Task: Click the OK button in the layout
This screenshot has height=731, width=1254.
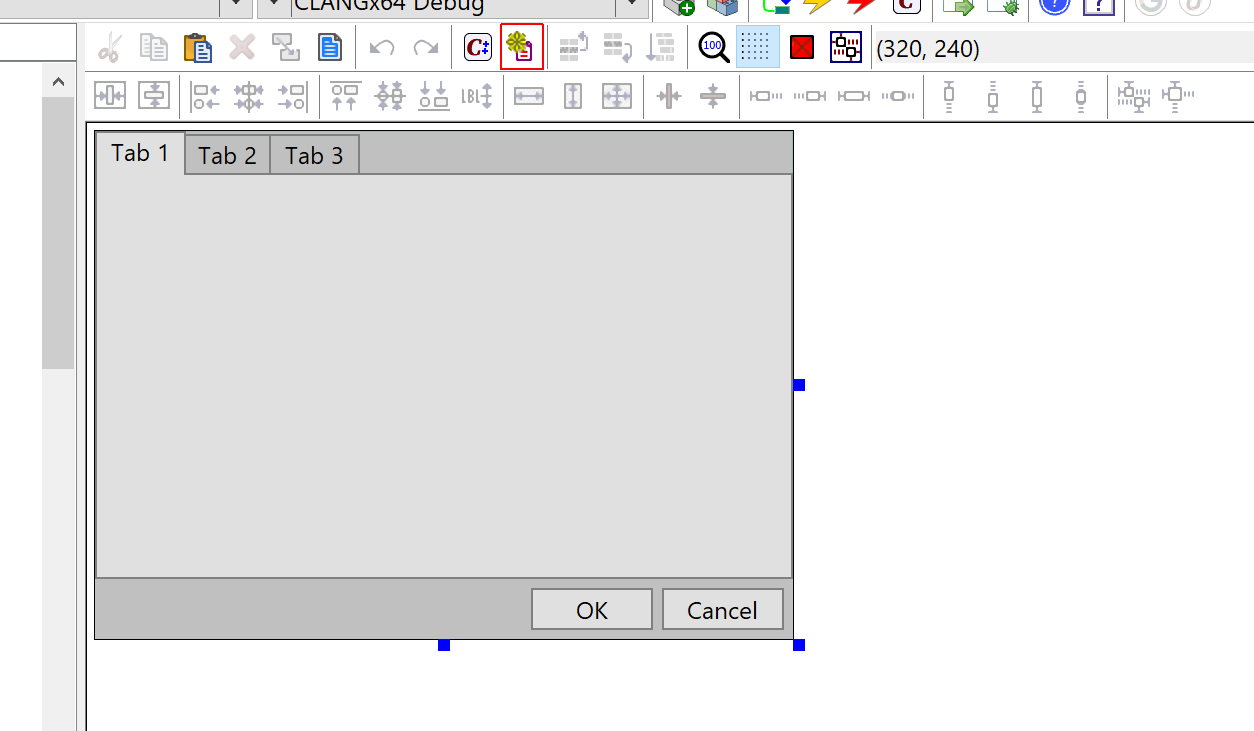Action: [591, 610]
